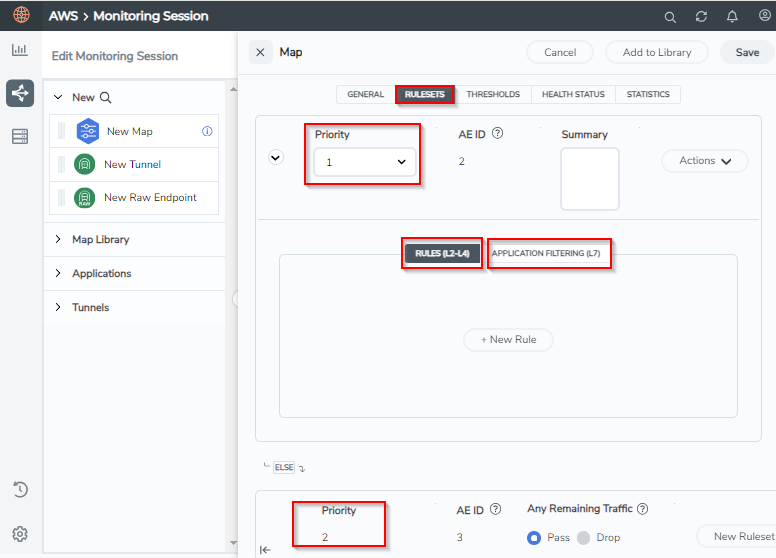The width and height of the screenshot is (776, 558).
Task: Show info for New Map
Action: [x=207, y=131]
